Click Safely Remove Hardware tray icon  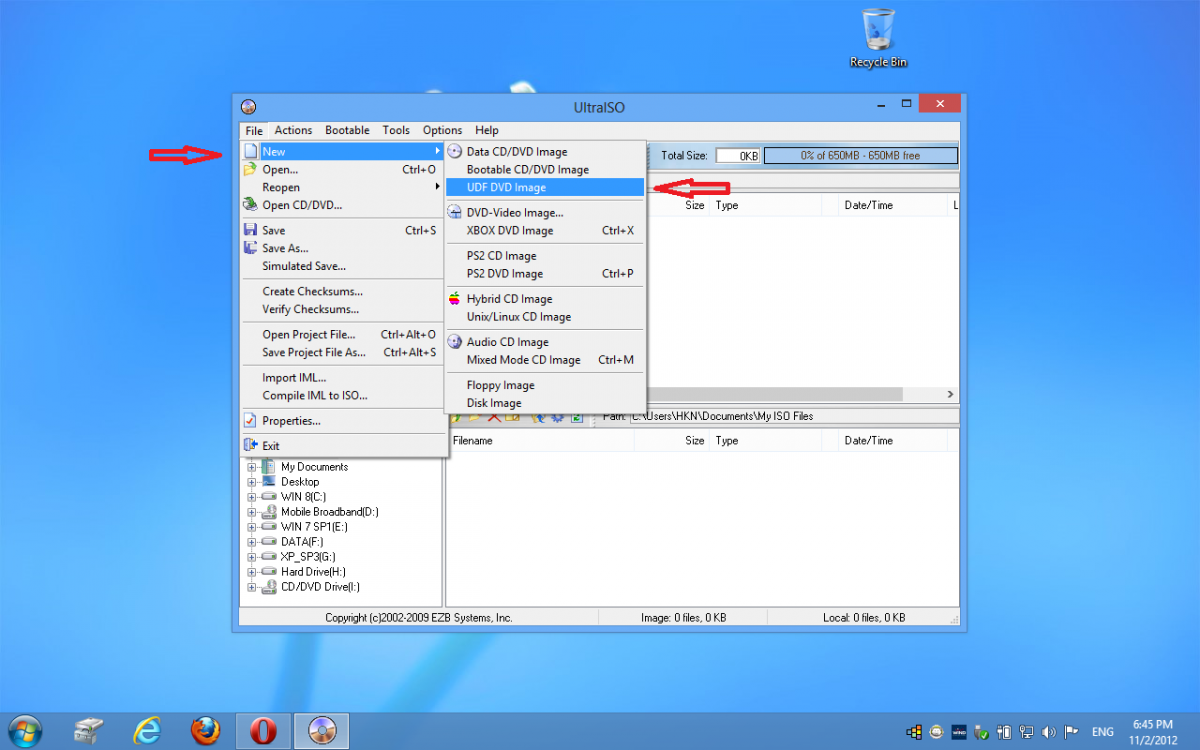[x=983, y=731]
